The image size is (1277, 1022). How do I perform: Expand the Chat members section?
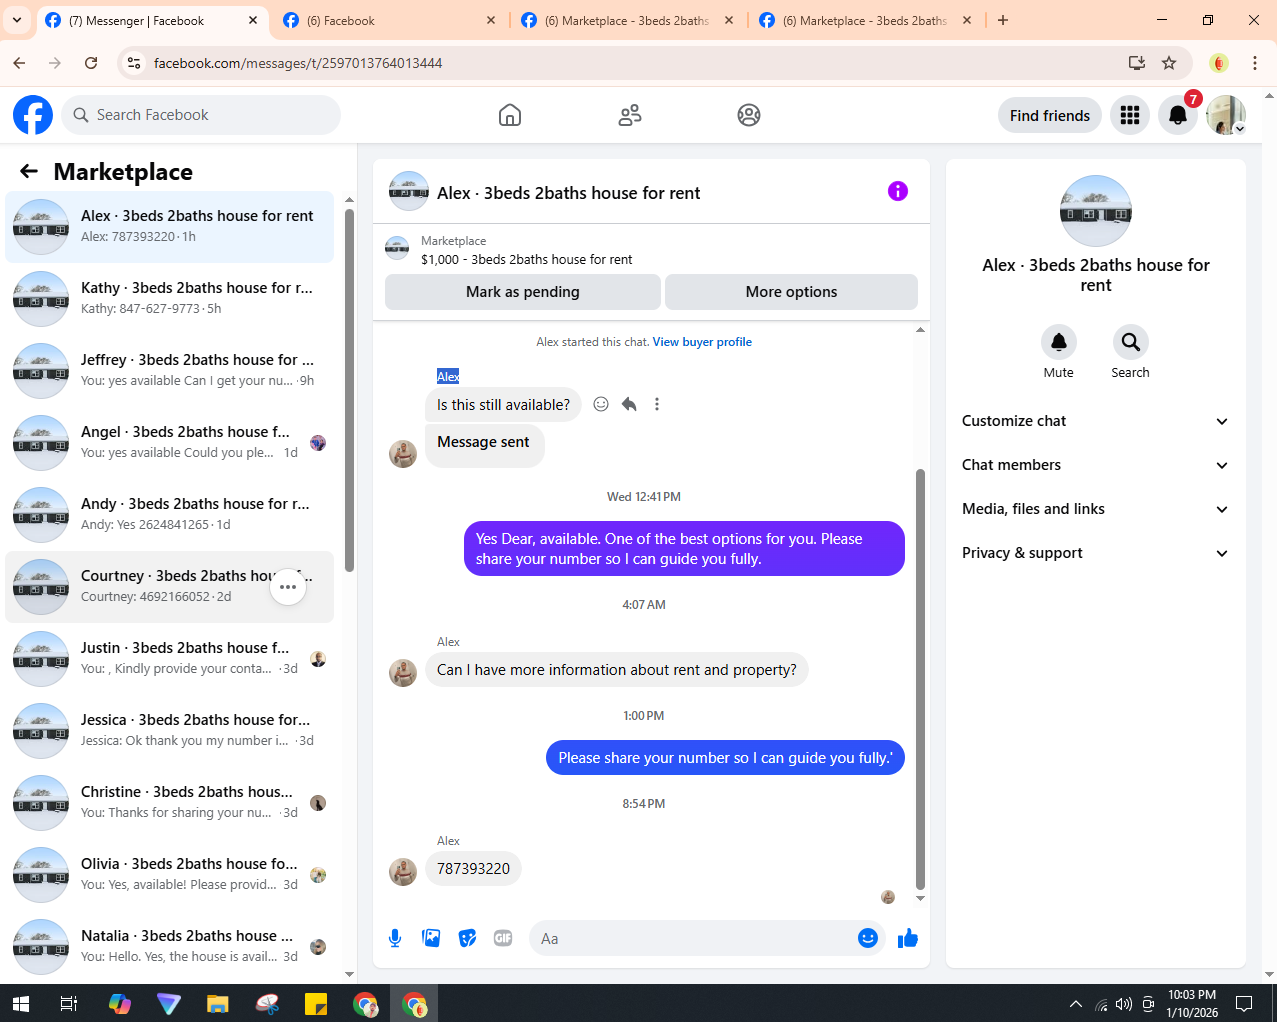(x=1096, y=465)
